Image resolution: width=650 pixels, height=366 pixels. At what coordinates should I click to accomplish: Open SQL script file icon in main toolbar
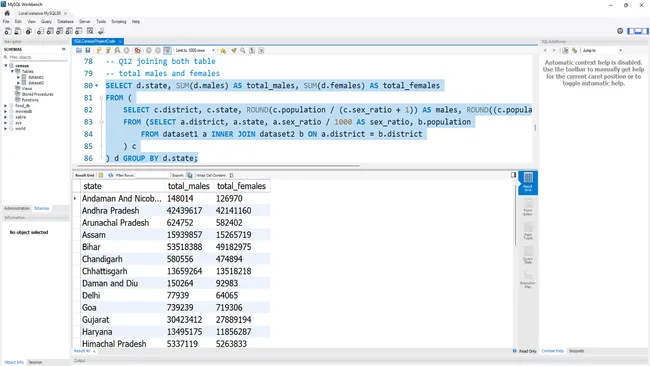[x=18, y=31]
